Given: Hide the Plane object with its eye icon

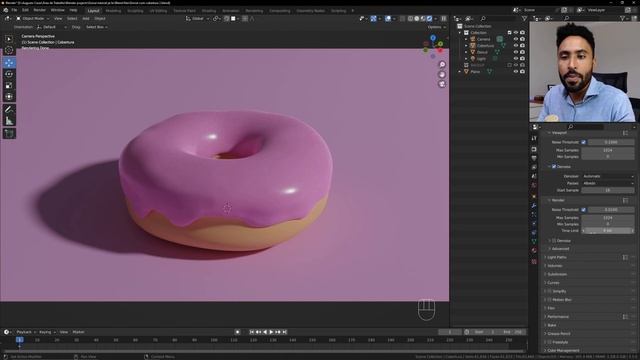Looking at the screenshot, I should (516, 72).
